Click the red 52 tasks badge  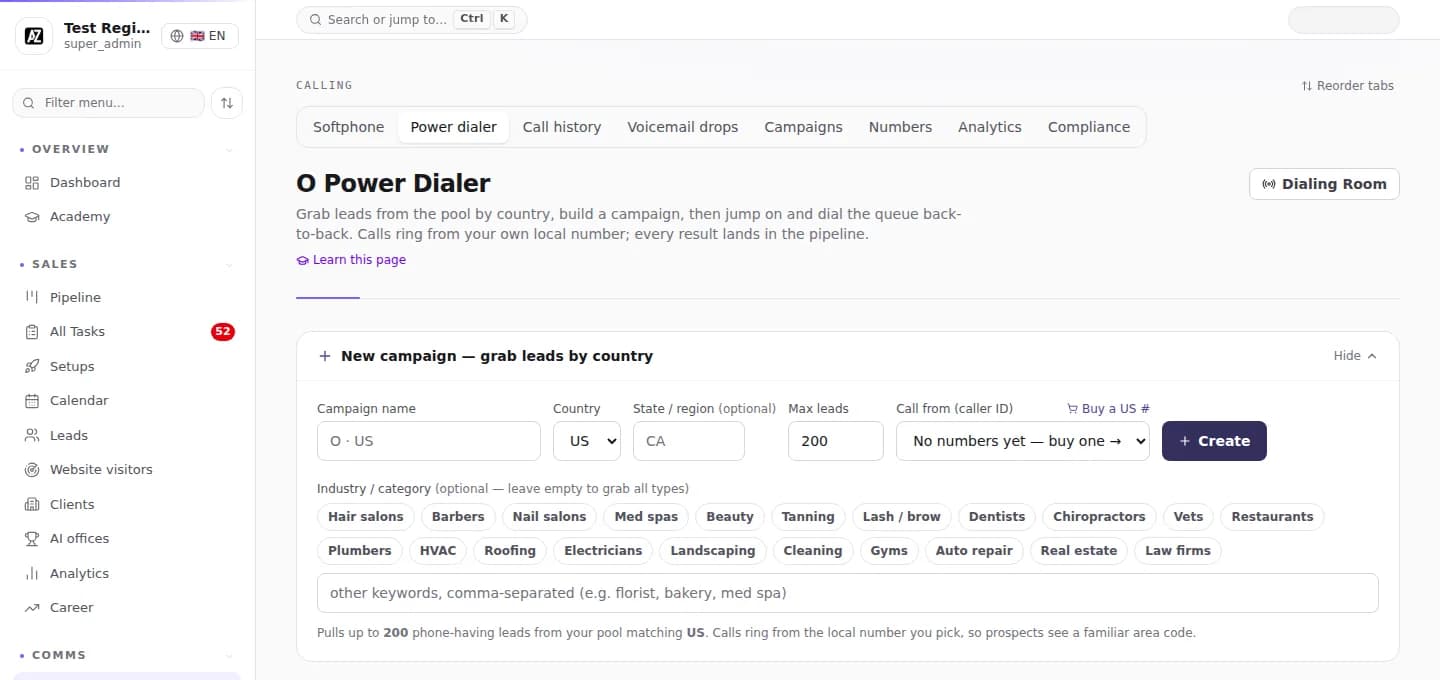click(223, 332)
